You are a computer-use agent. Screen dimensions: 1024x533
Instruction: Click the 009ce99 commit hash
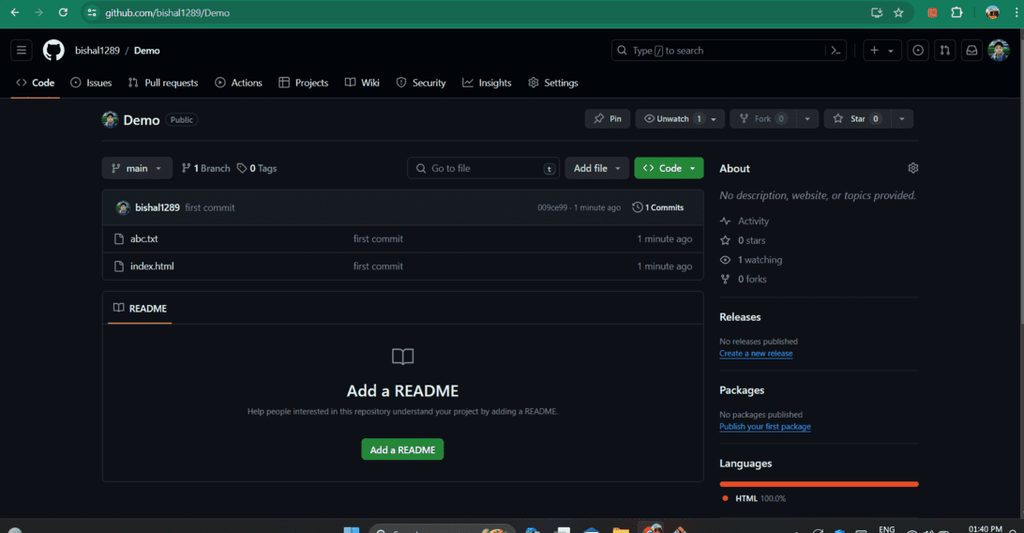click(x=552, y=208)
